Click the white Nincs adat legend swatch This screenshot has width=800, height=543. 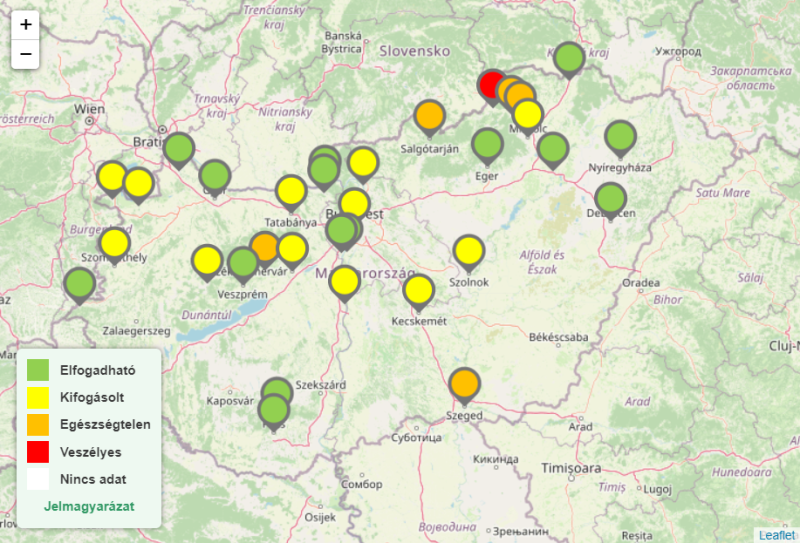click(38, 479)
